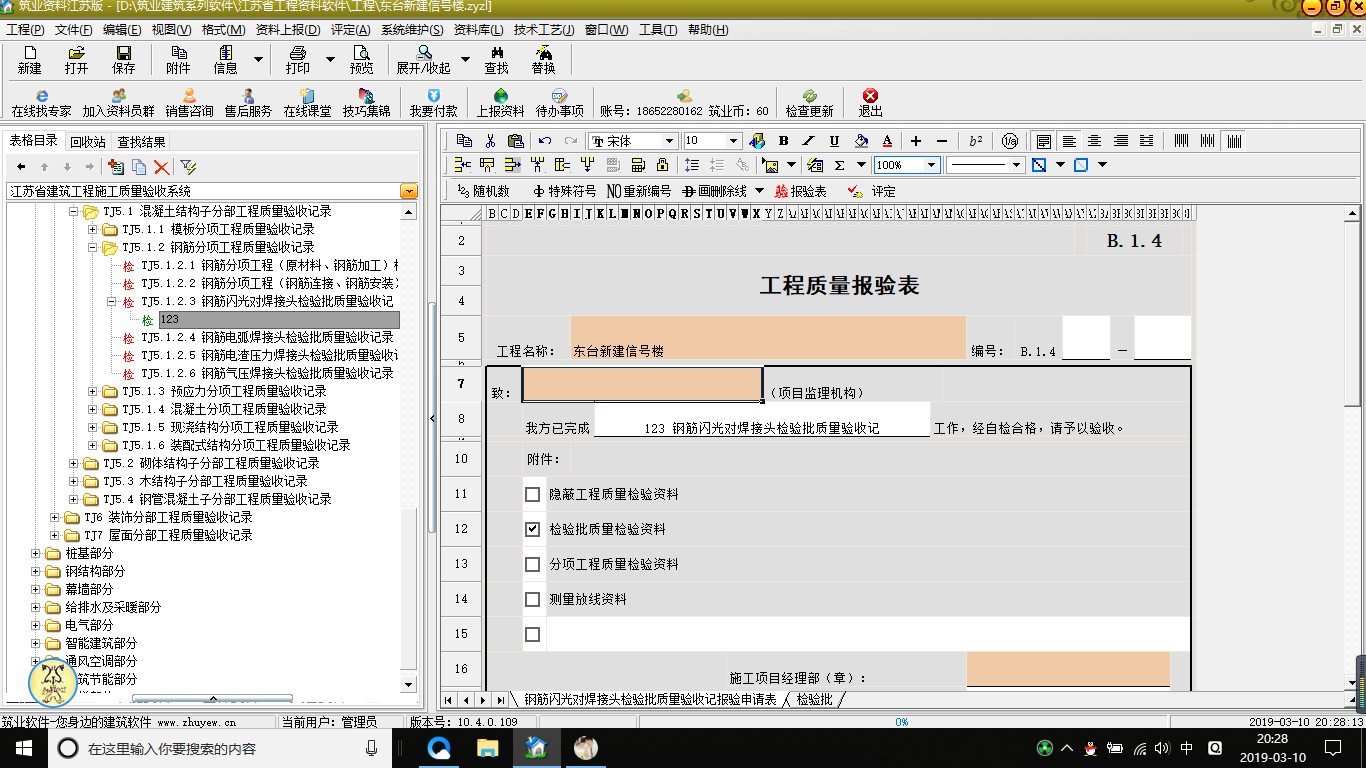Click the 保存 (Save) toolbar icon
The image size is (1366, 768).
tap(123, 59)
